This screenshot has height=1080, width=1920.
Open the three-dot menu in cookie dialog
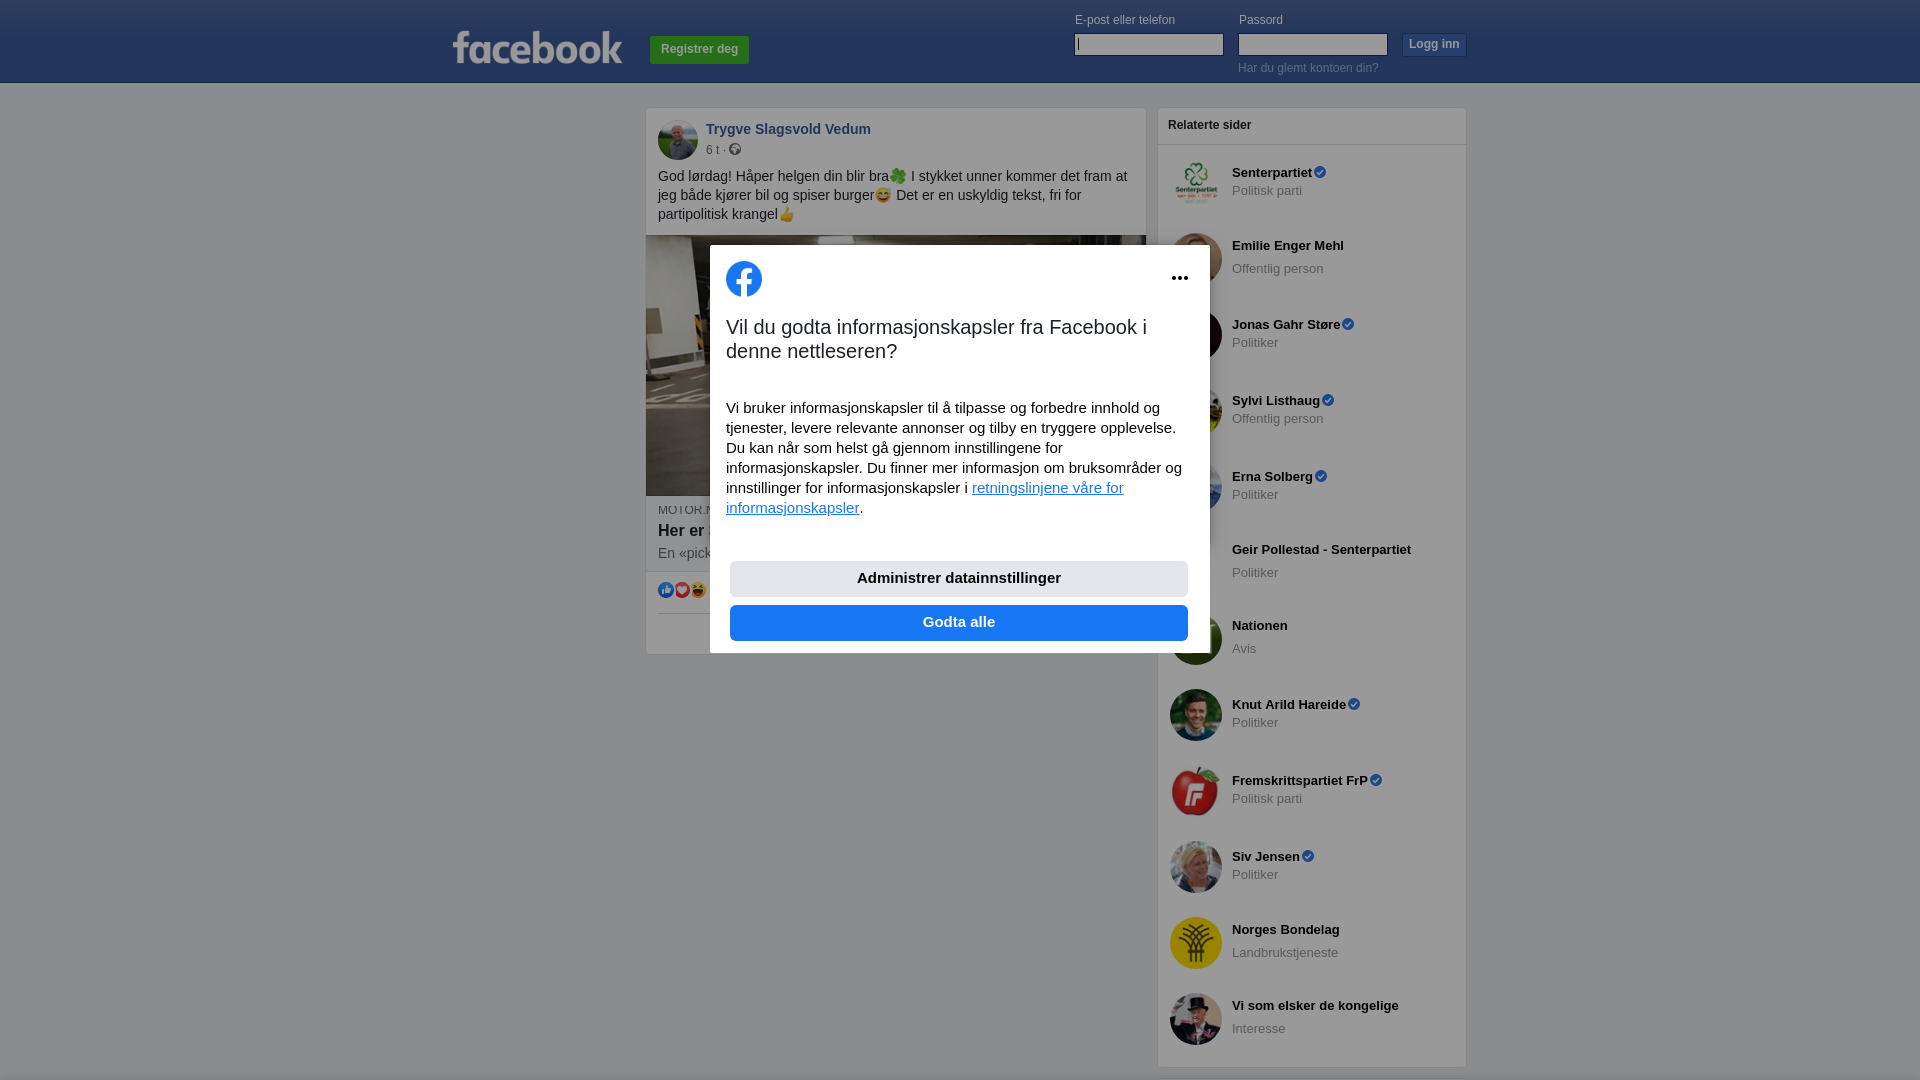point(1180,278)
